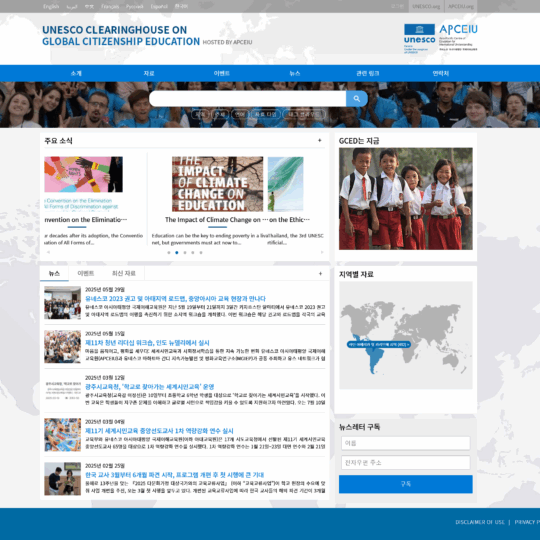
Task: Switch to the 이벤트 tab
Action: click(86, 273)
